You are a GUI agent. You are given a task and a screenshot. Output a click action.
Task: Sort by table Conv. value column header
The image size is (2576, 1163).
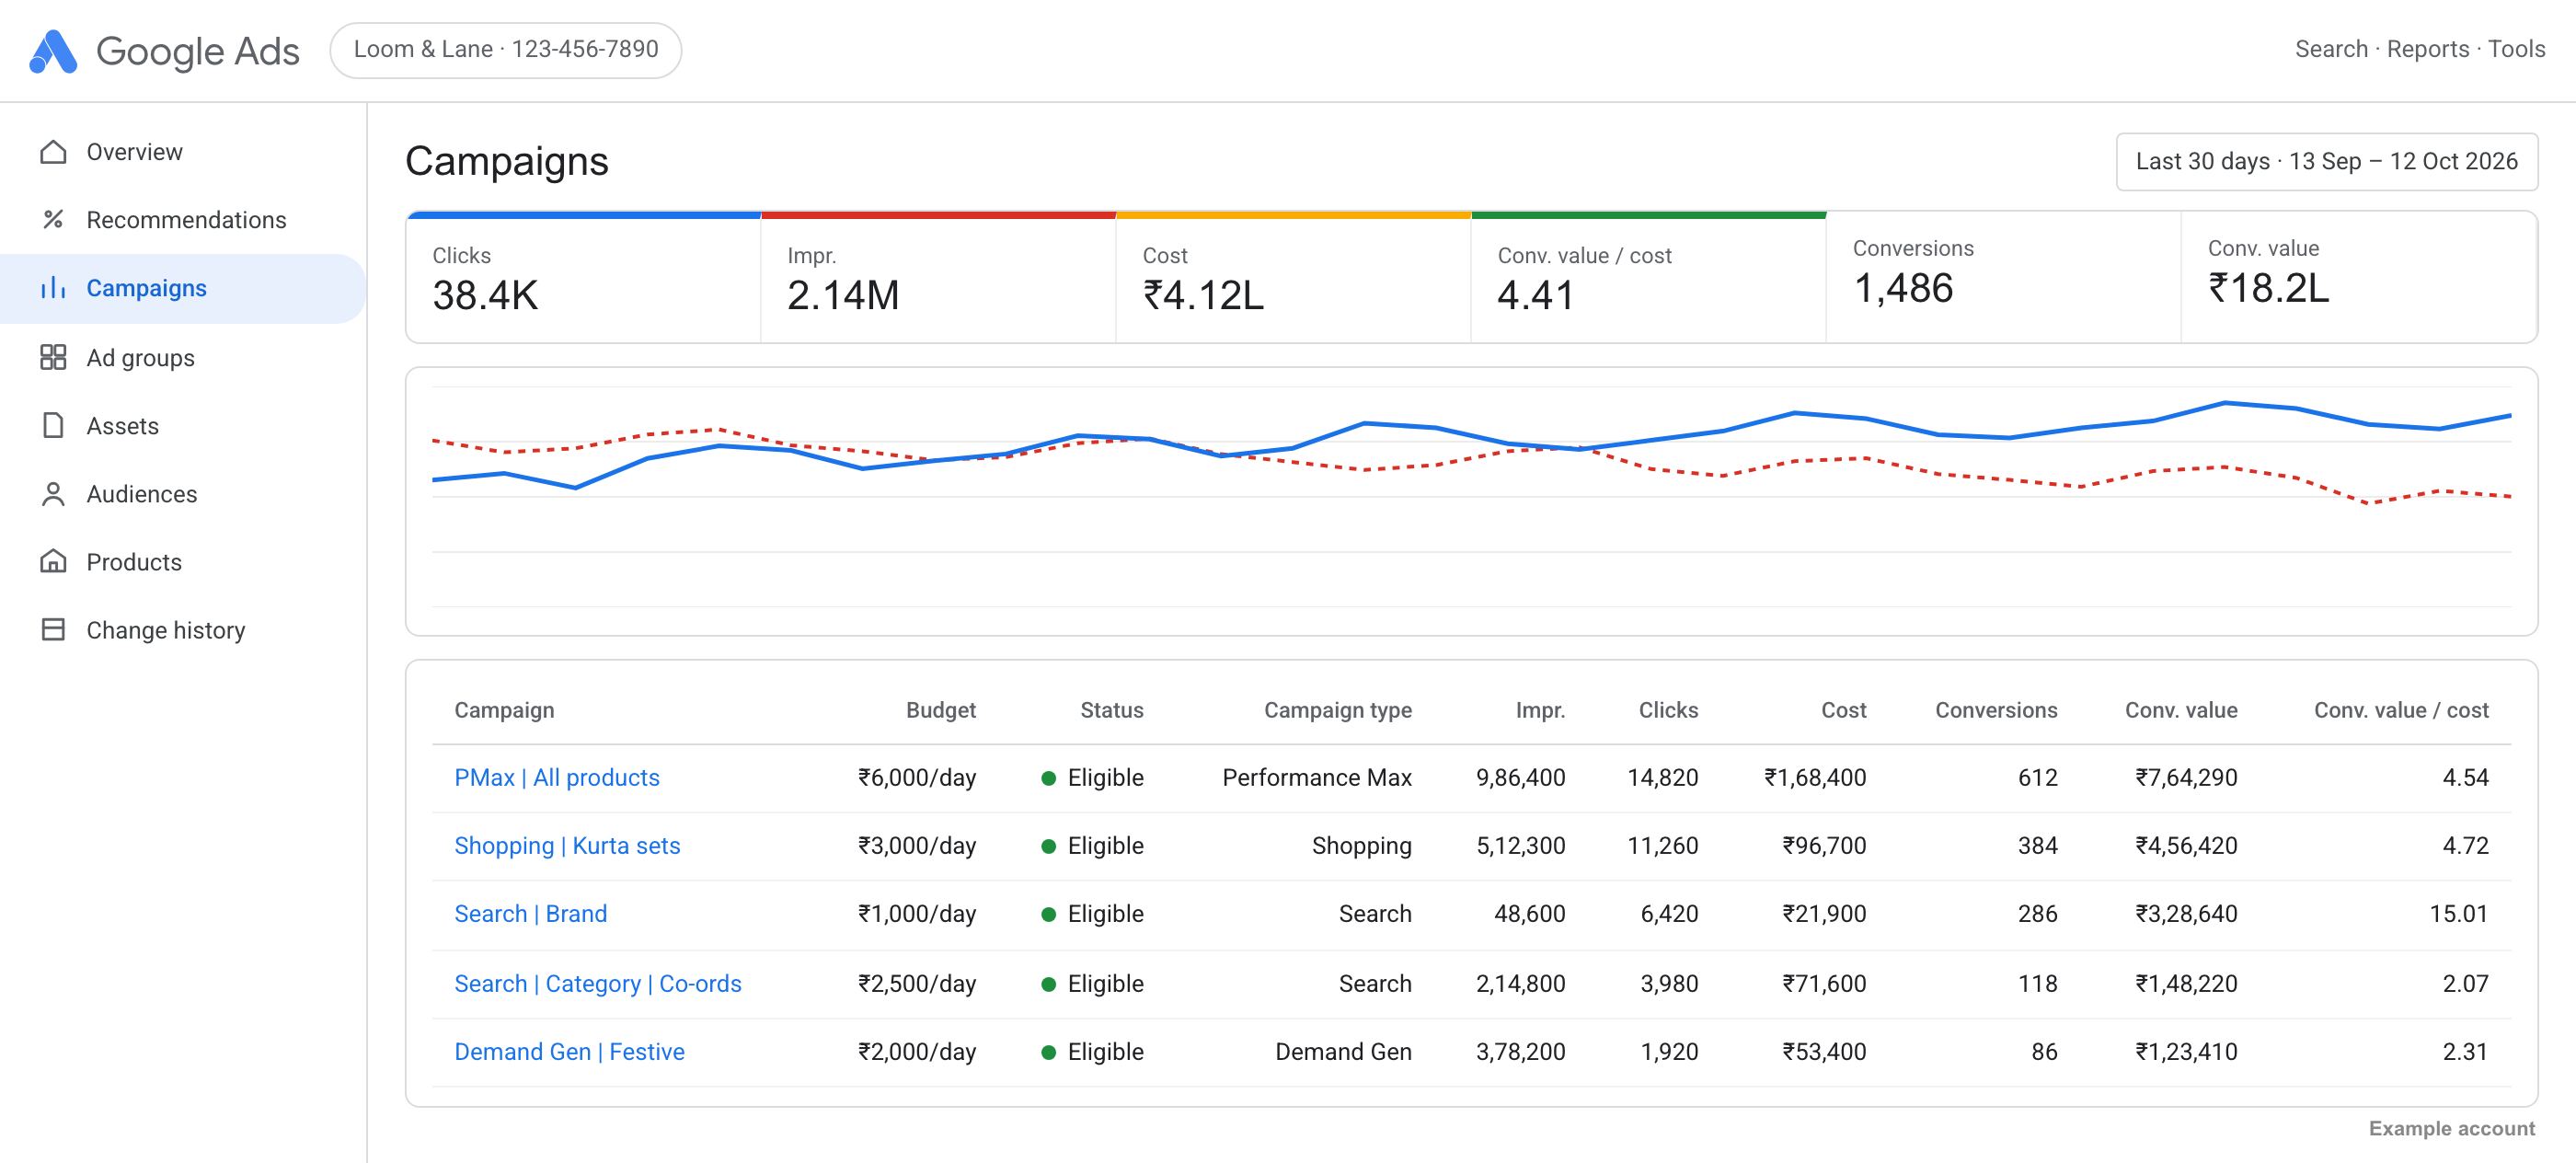point(2181,710)
